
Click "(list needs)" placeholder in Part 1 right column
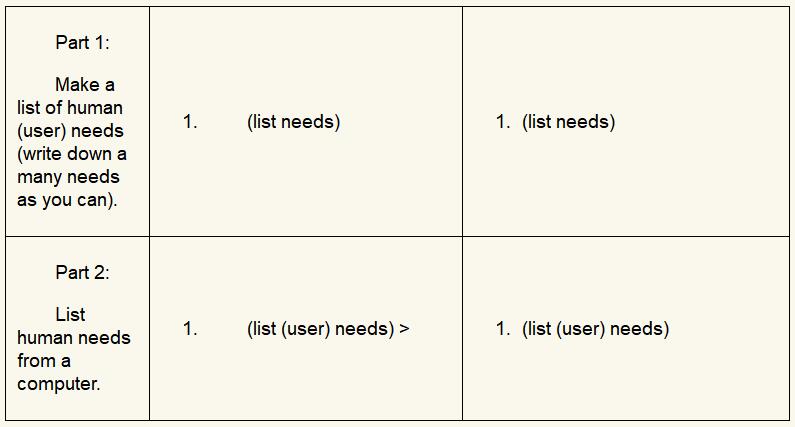(568, 122)
